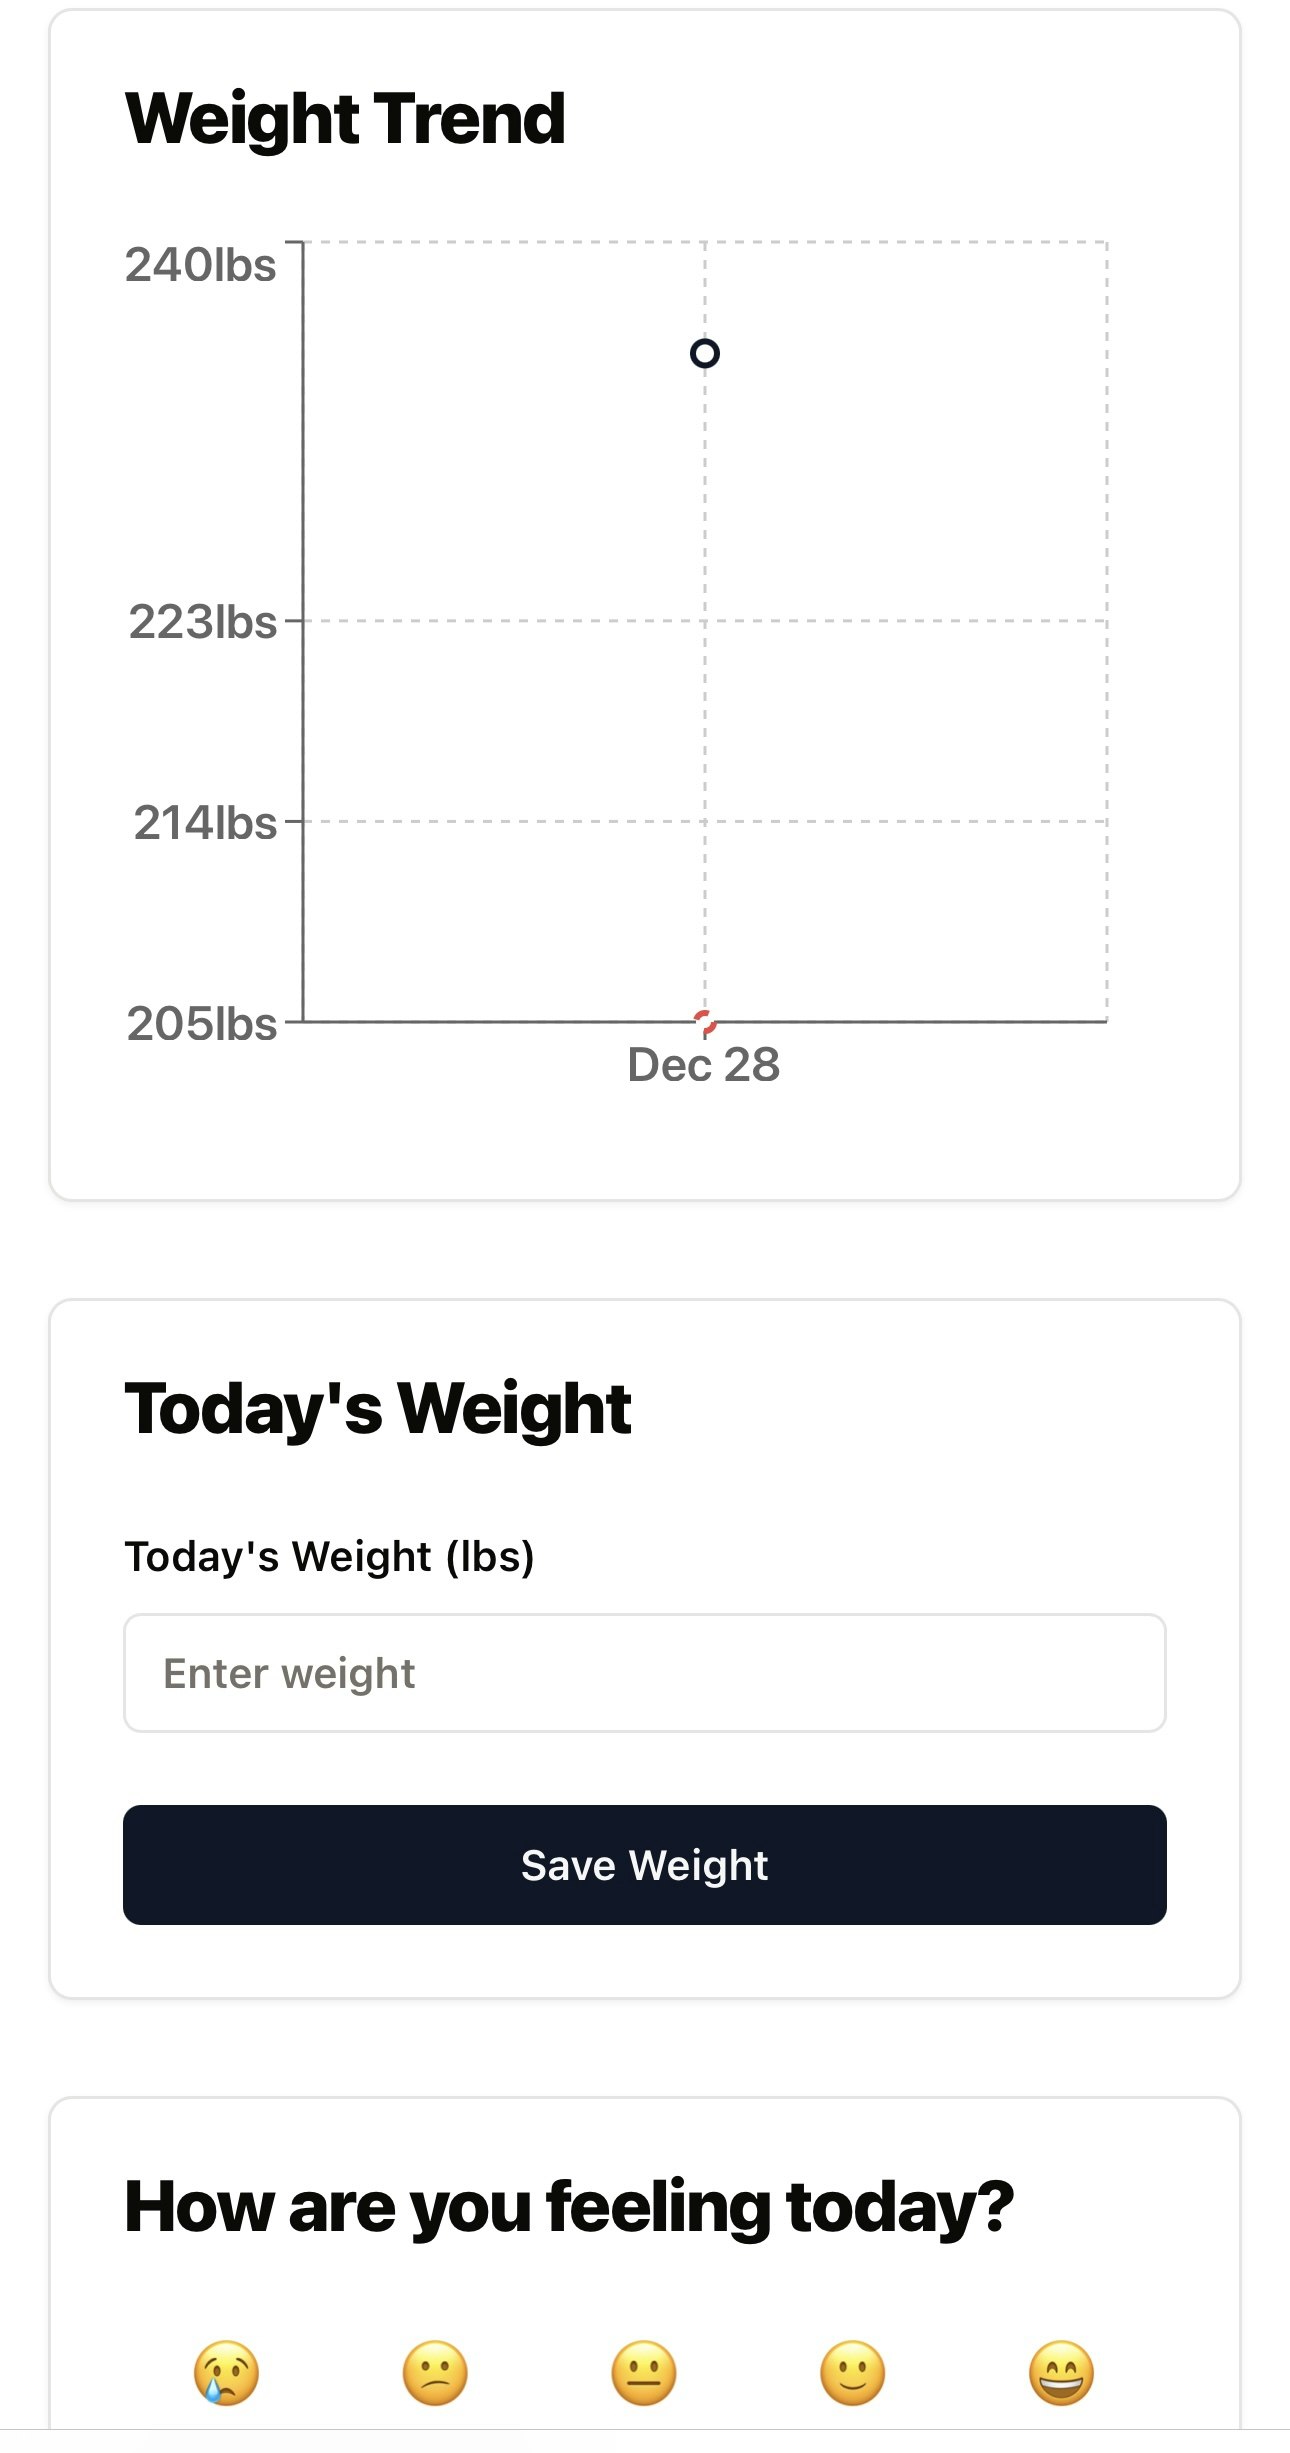This screenshot has width=1290, height=2453.
Task: Click the weight data point on chart
Action: click(705, 353)
